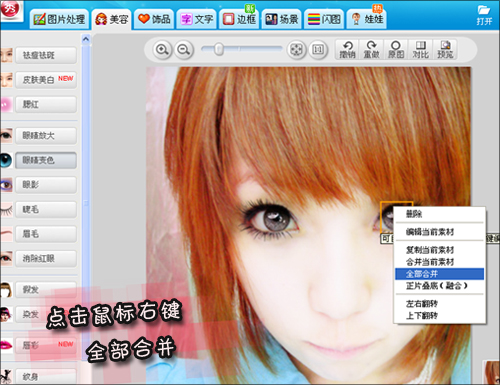500x385 pixels.
Task: Switch to the 美容 tab
Action: (x=112, y=19)
